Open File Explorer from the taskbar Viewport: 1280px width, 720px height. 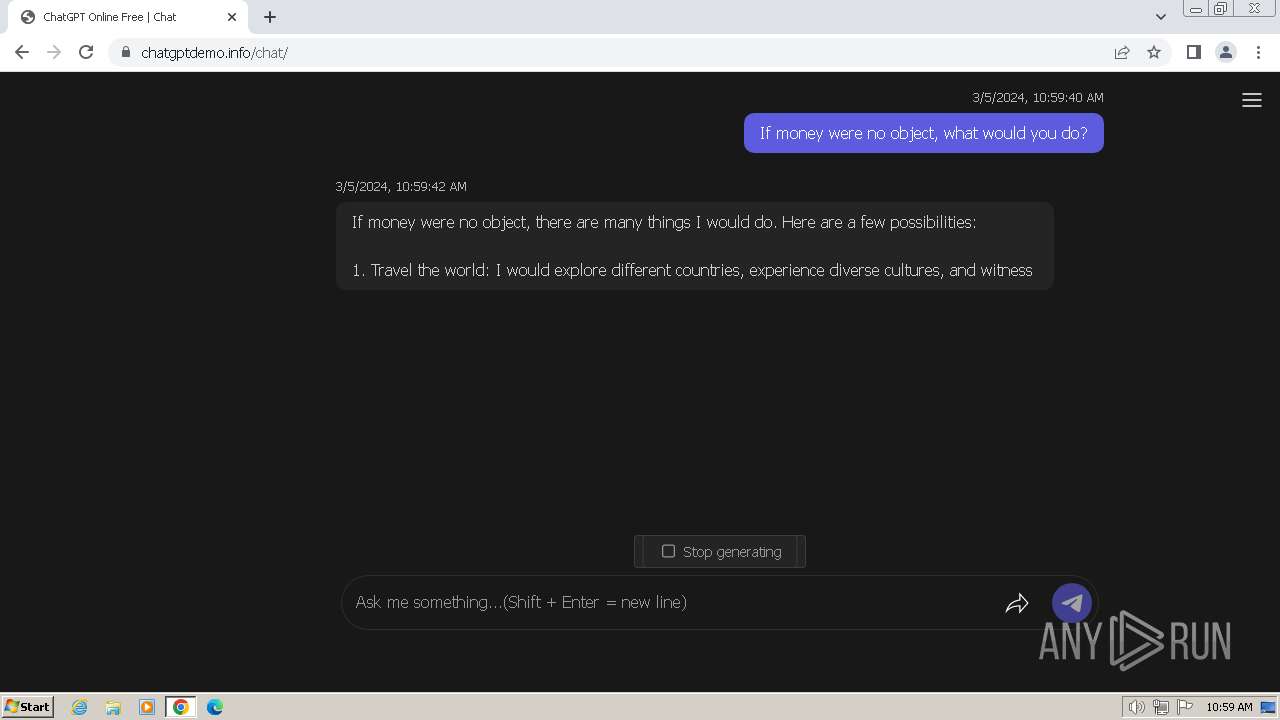tap(113, 707)
